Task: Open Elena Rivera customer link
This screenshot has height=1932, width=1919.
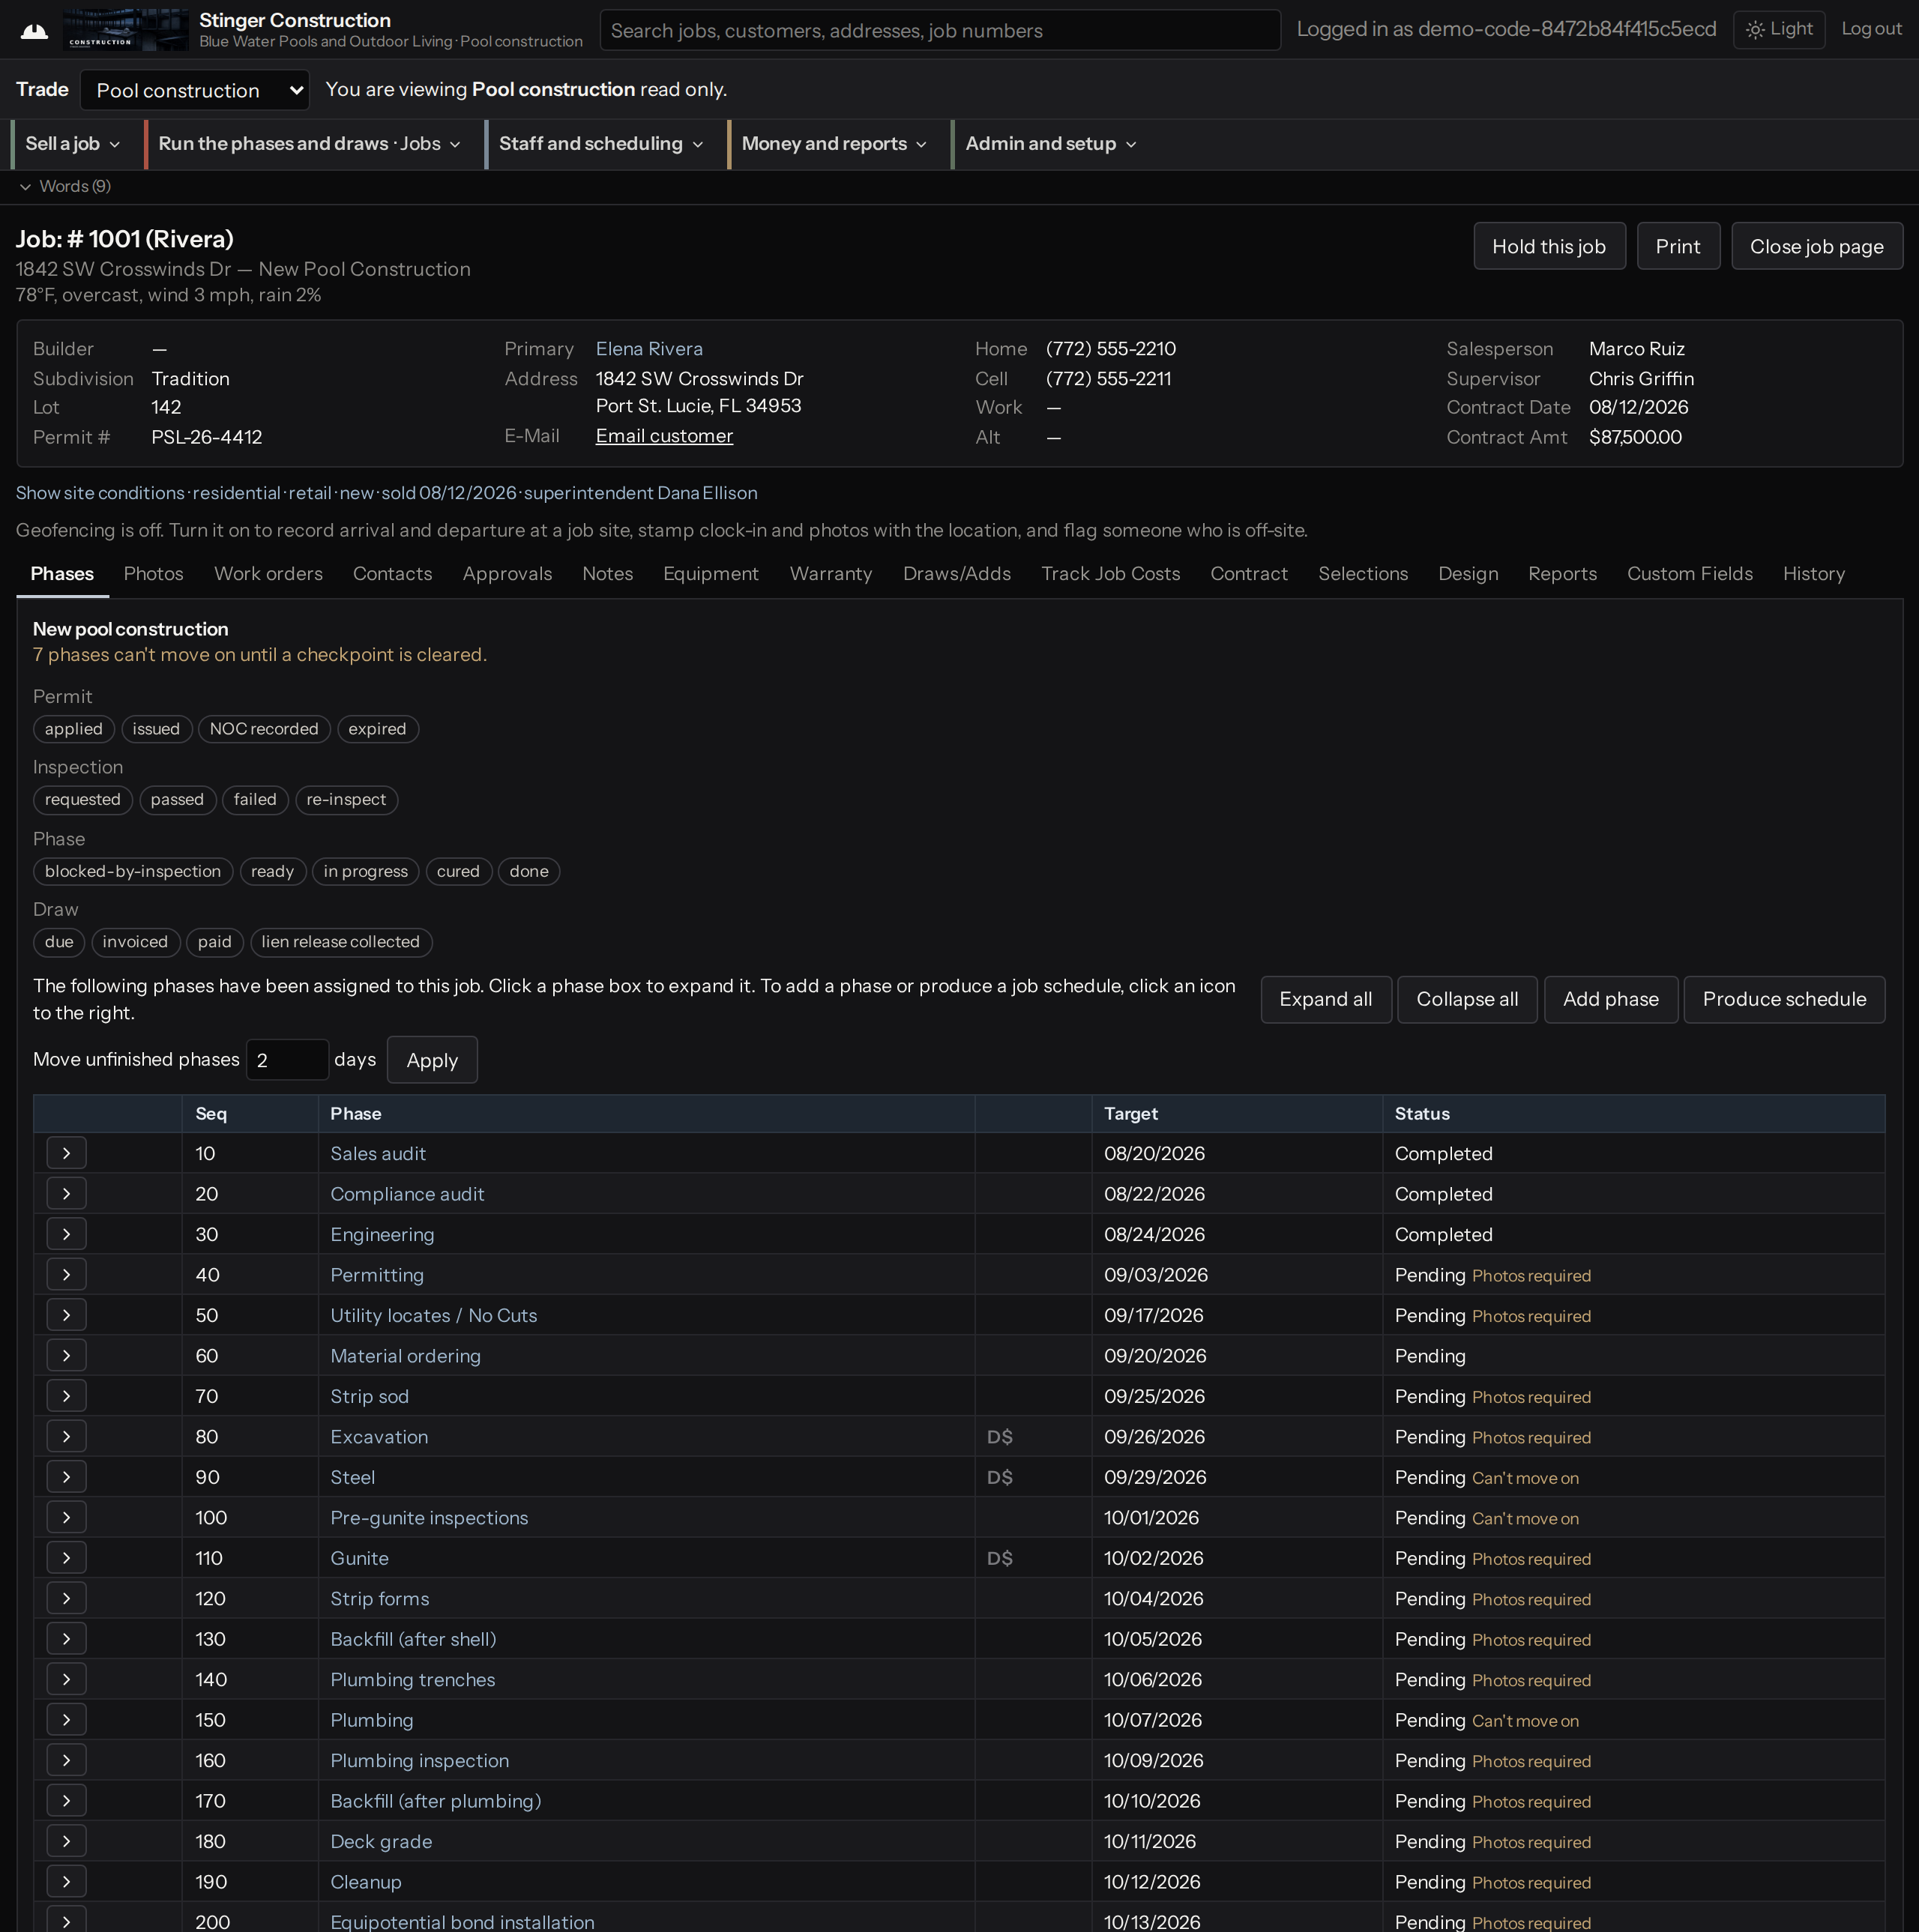Action: (x=649, y=349)
